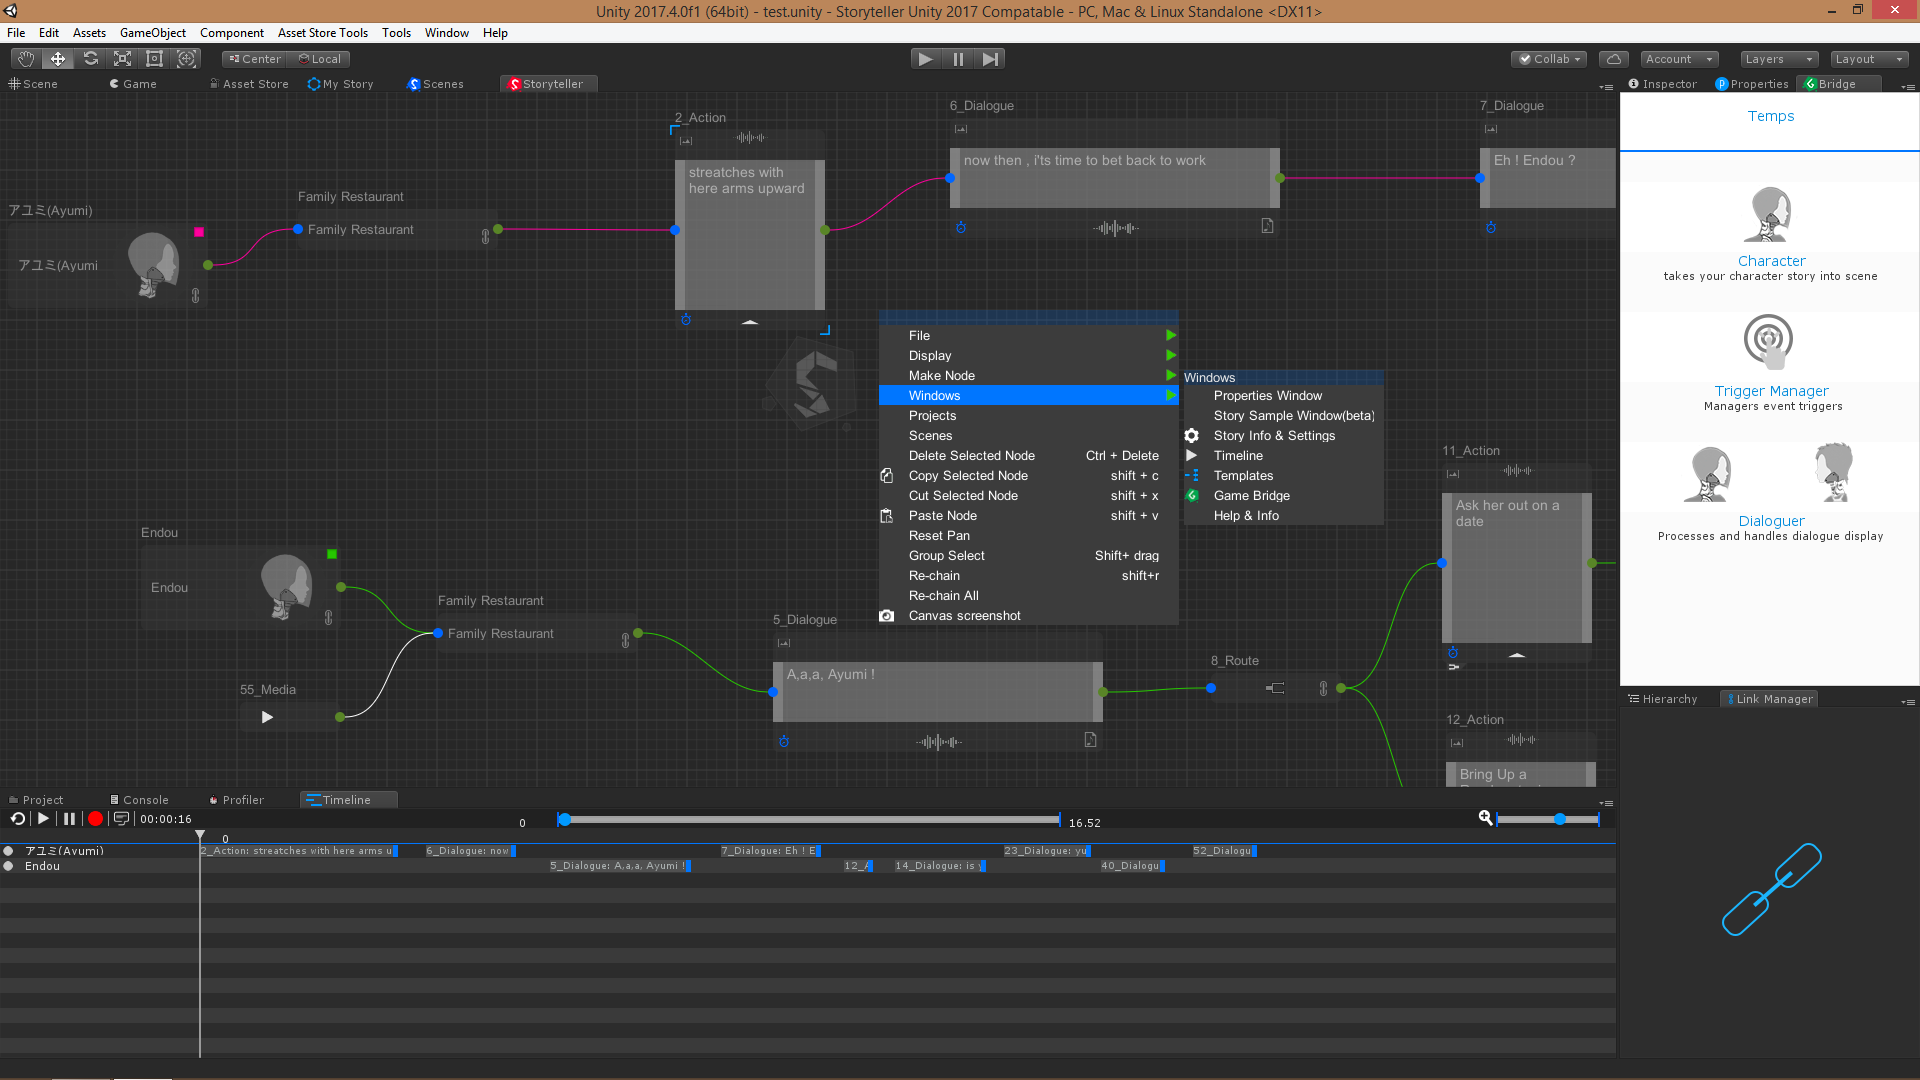Viewport: 1920px width, 1080px height.
Task: Click the pink Ayumi character color swatch
Action: (199, 232)
